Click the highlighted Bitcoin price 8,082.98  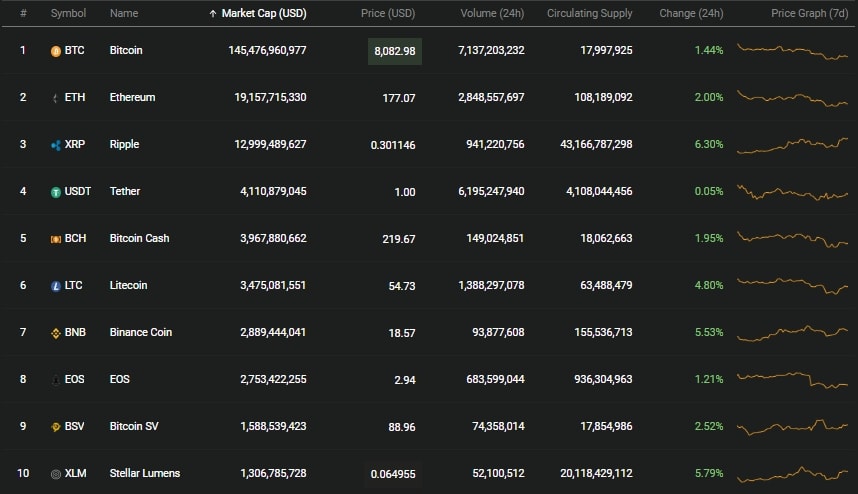395,51
